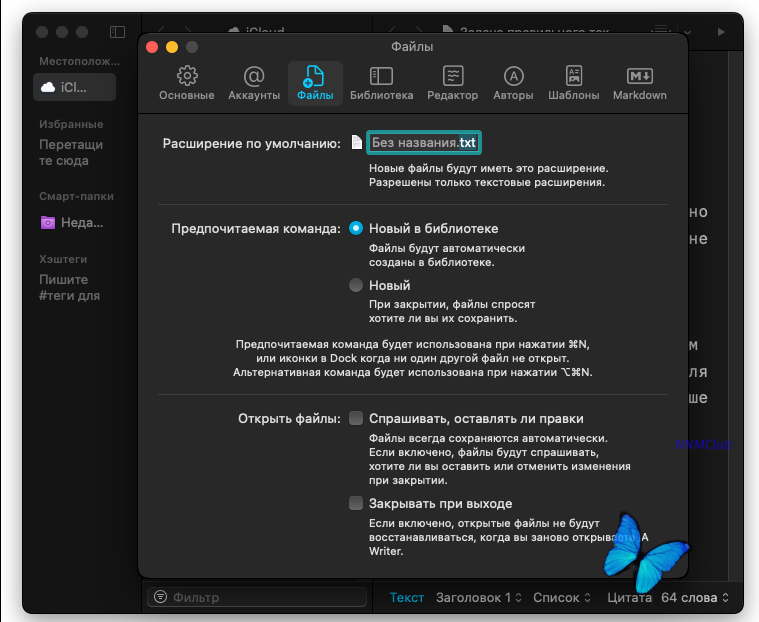Select the Новый в библиотеке radio option

coord(356,228)
